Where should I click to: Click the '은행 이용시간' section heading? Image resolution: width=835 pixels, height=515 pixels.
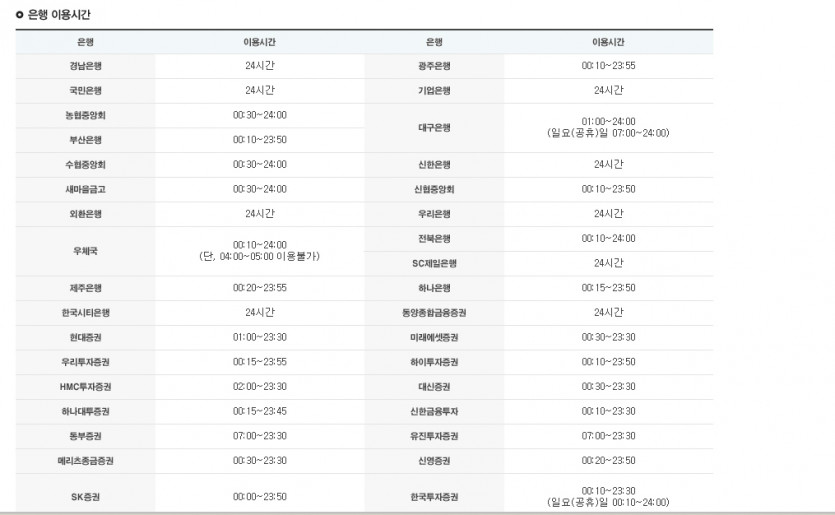click(59, 15)
